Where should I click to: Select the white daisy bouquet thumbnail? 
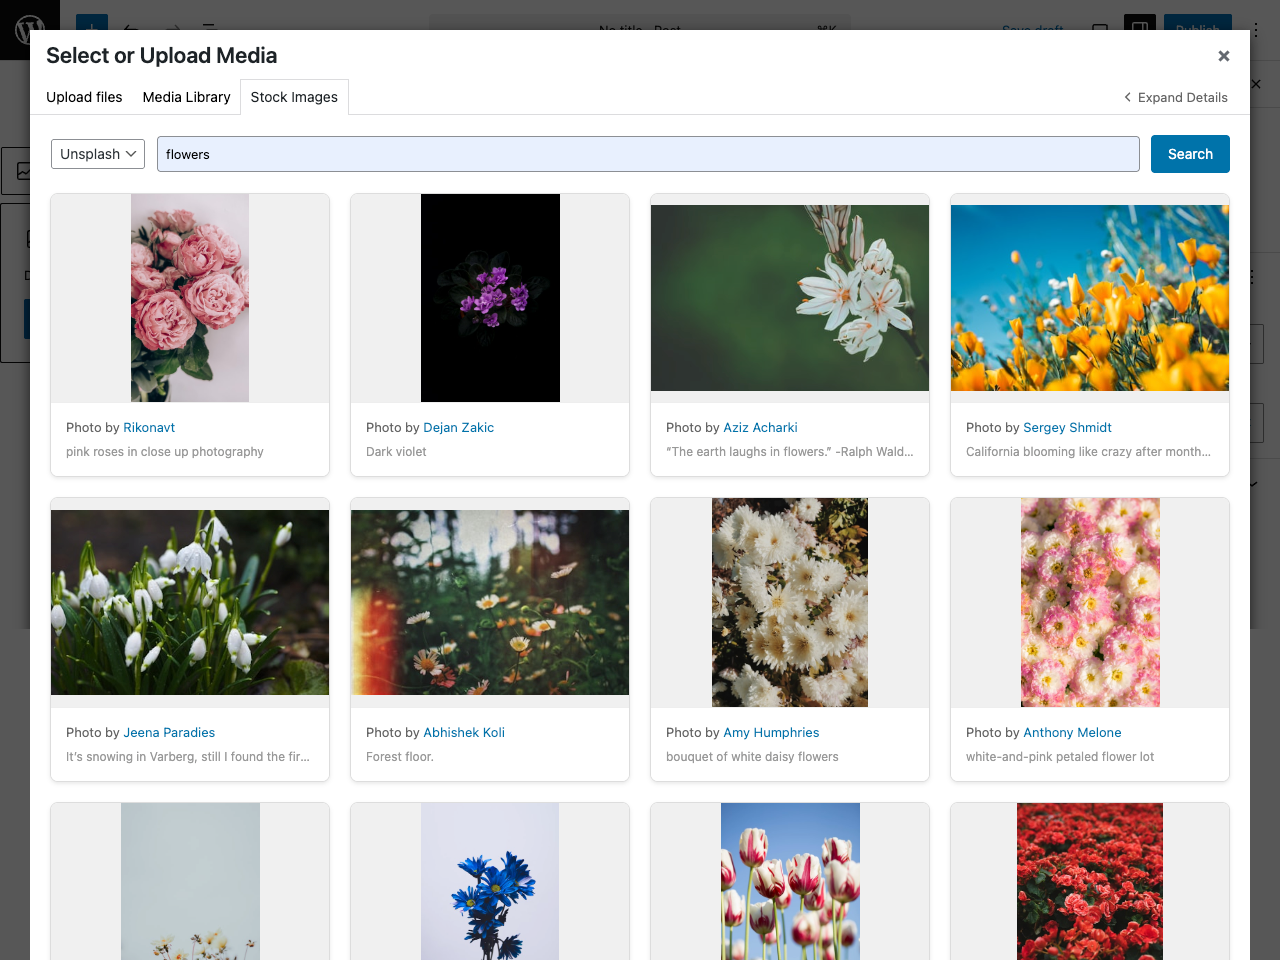click(x=790, y=603)
